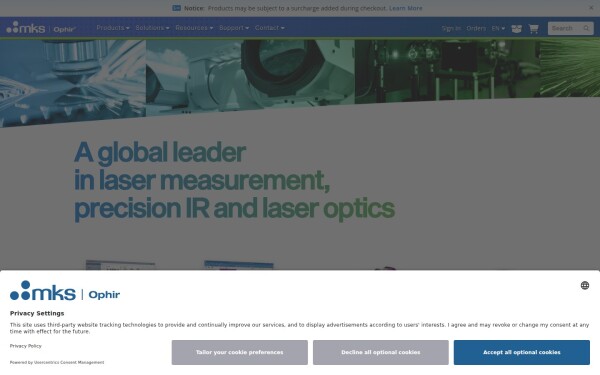Click Learn More in the notice
Screen dimensions: 600x375
click(x=406, y=8)
